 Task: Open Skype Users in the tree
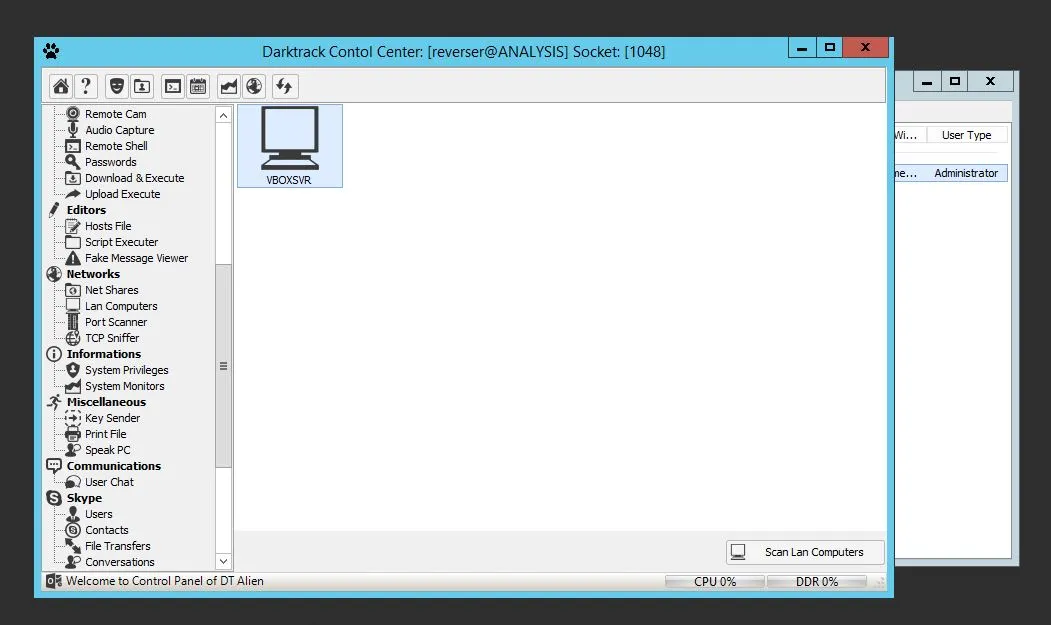coord(99,514)
